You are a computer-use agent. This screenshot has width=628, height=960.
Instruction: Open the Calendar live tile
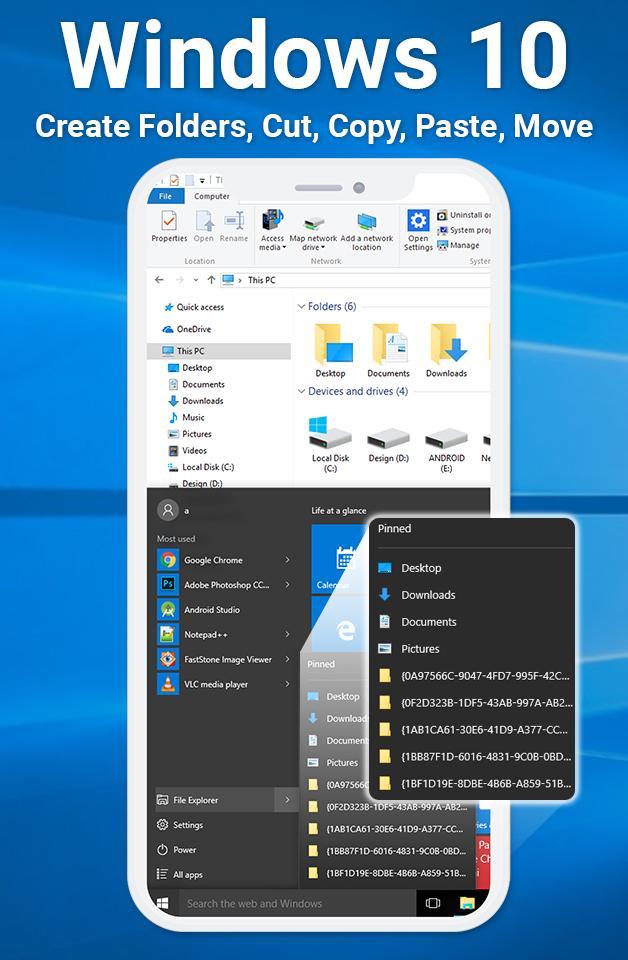tap(340, 559)
